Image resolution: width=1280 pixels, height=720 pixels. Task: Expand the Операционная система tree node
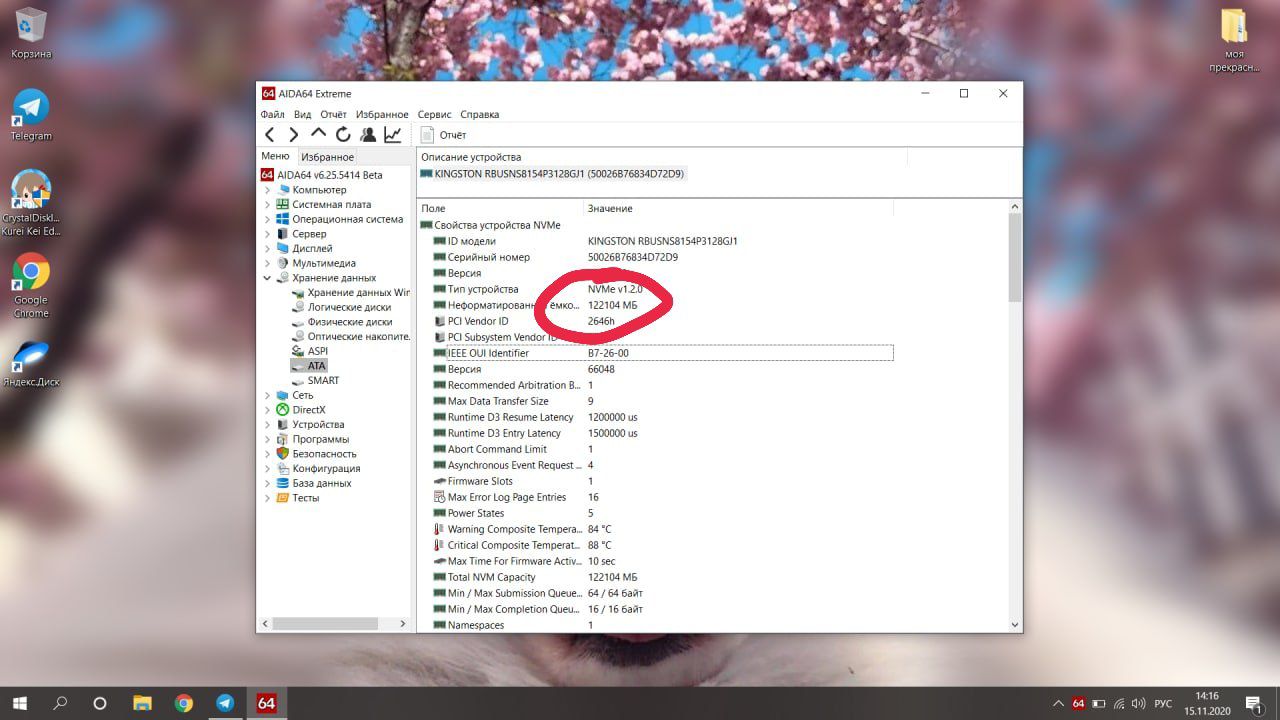(x=267, y=219)
